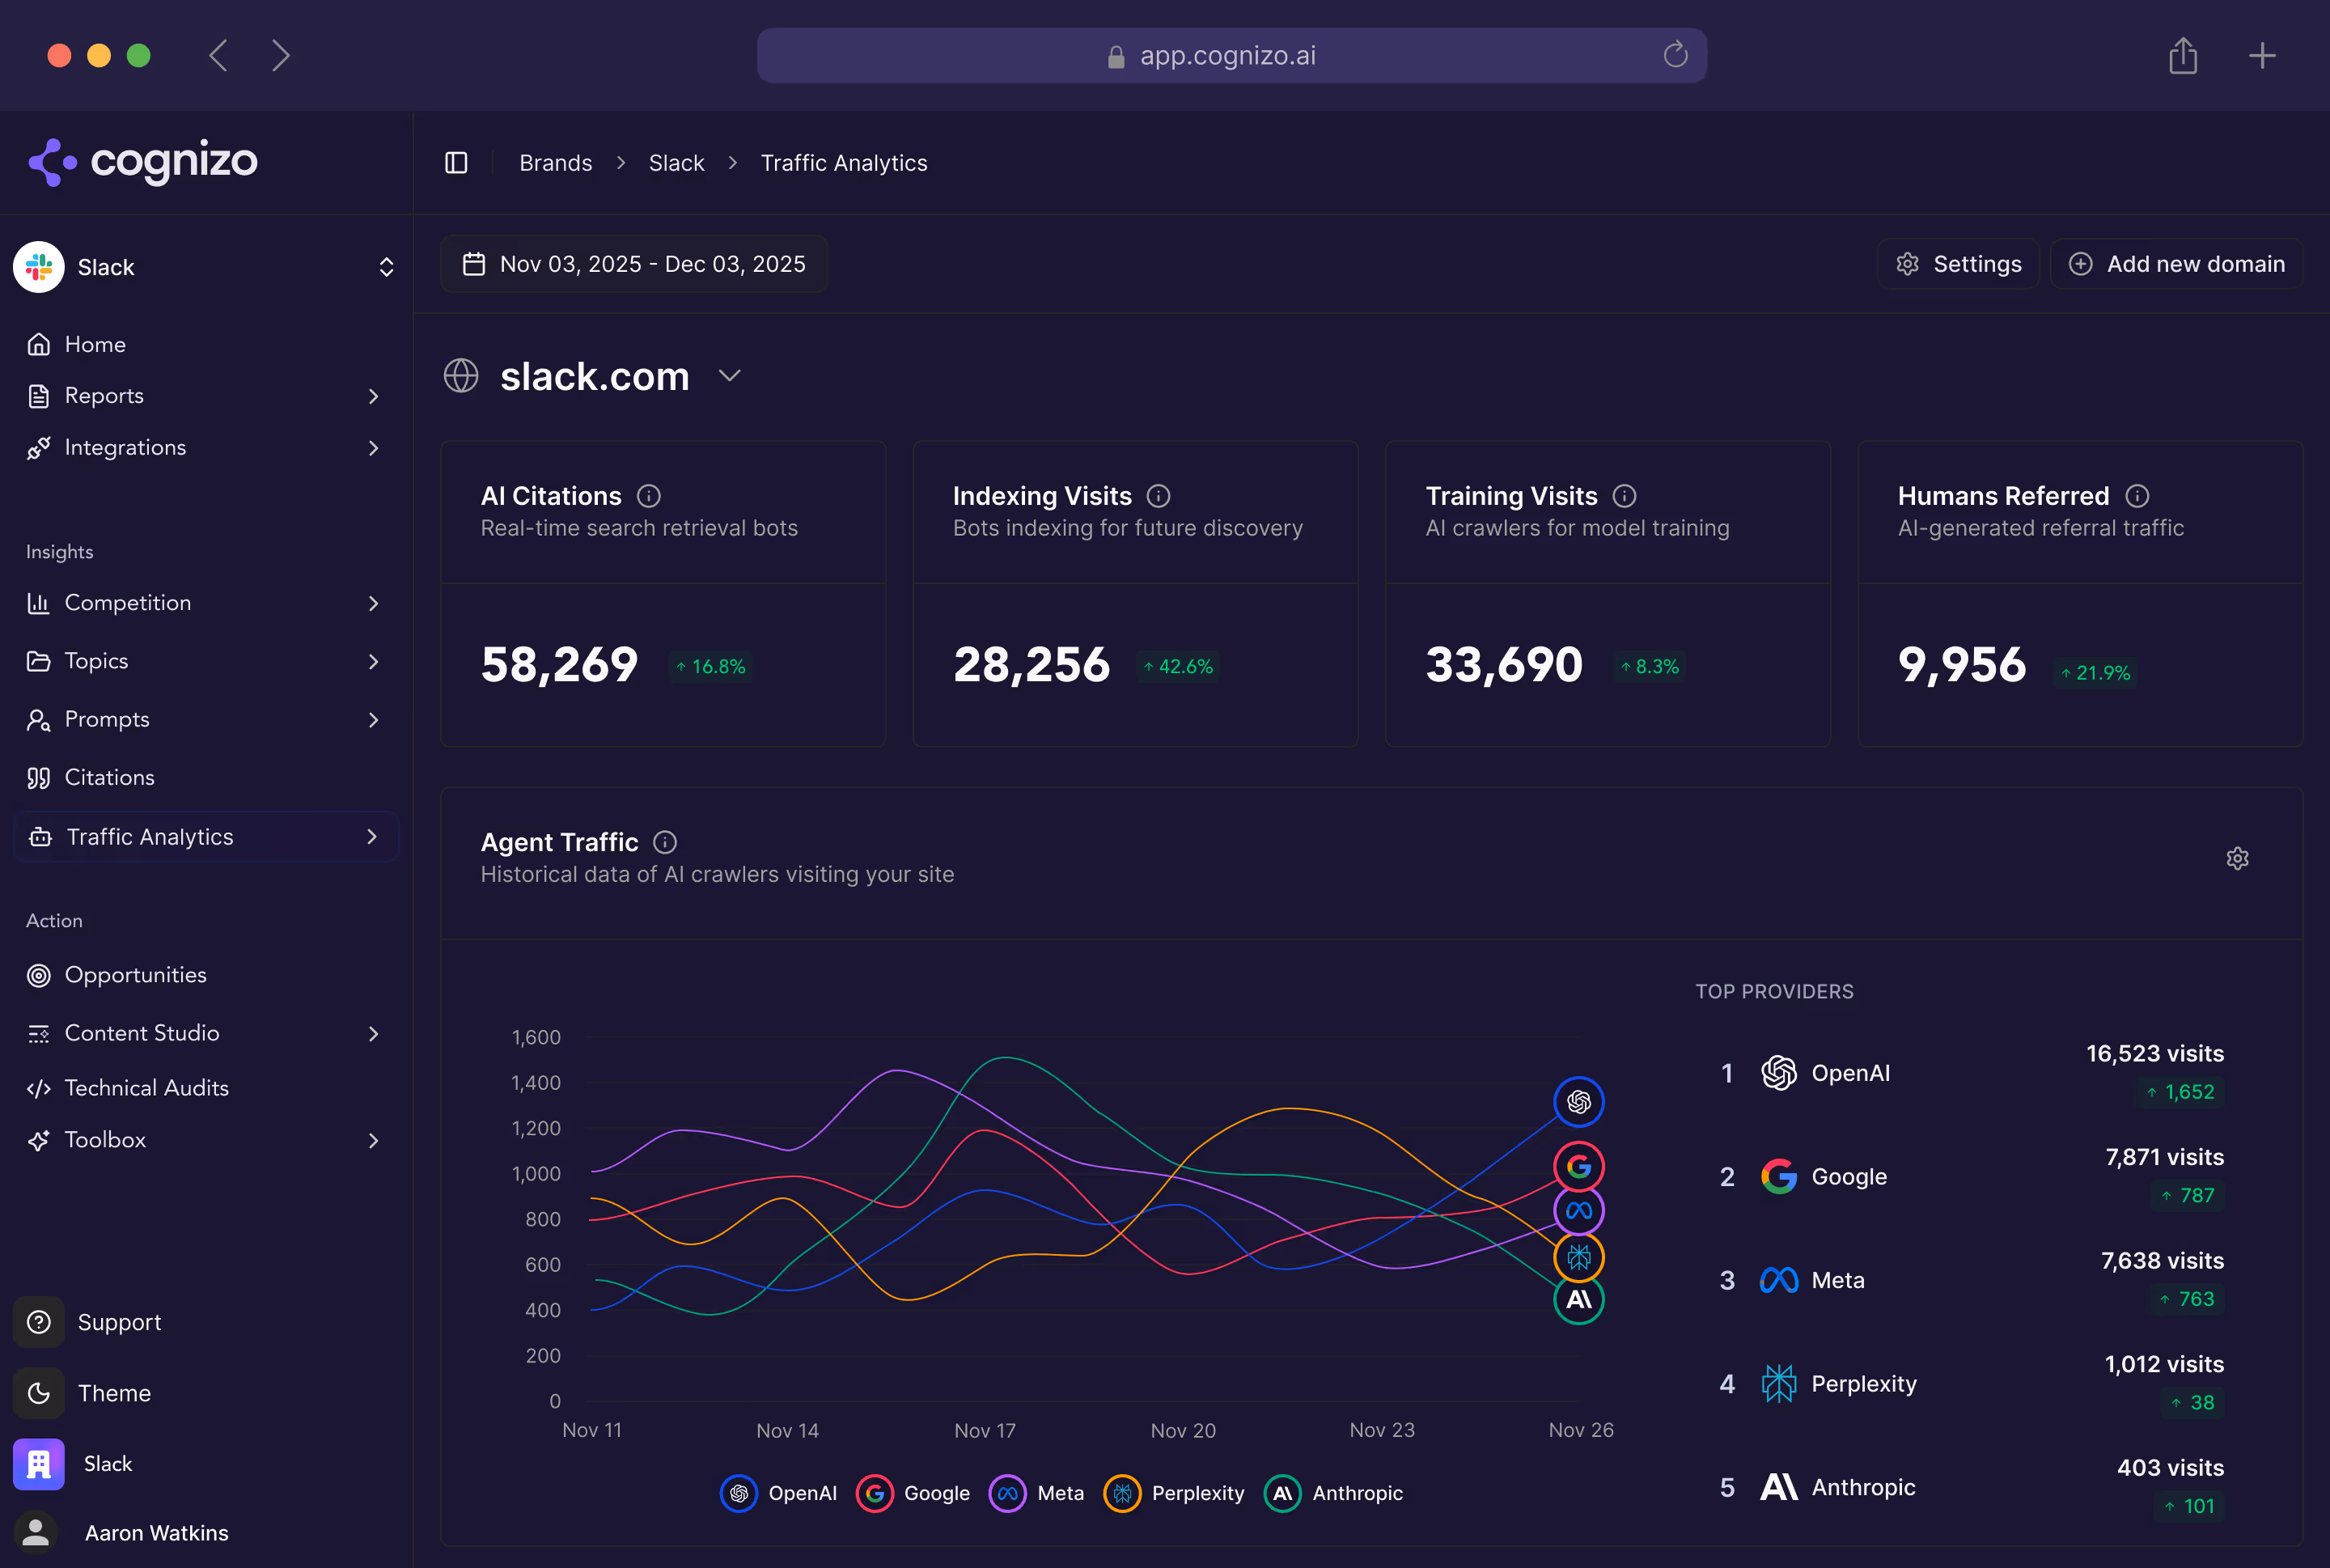
Task: Click the Add new domain button
Action: [x=2175, y=263]
